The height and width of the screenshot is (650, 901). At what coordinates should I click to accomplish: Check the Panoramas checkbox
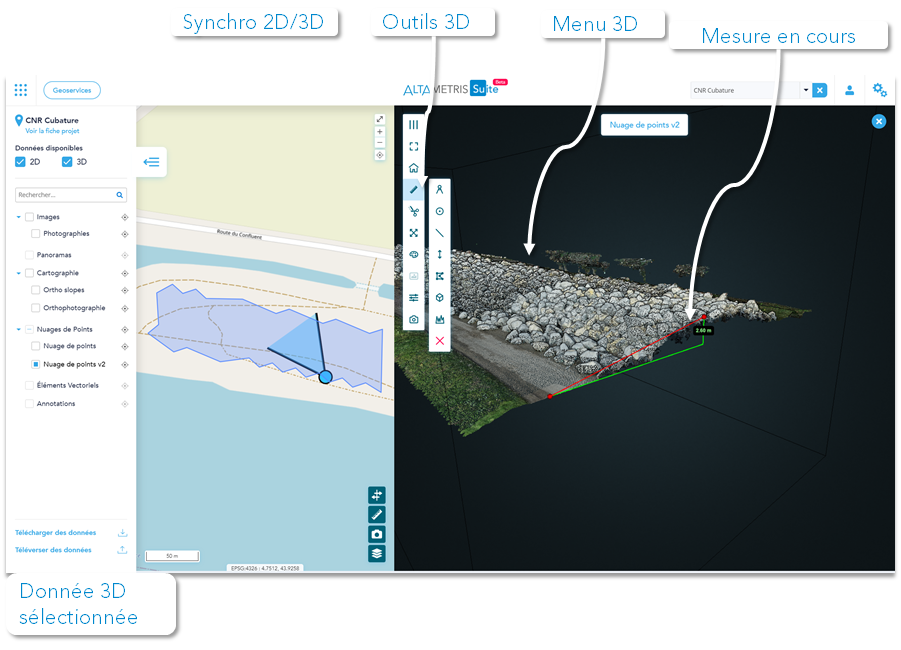click(x=29, y=255)
